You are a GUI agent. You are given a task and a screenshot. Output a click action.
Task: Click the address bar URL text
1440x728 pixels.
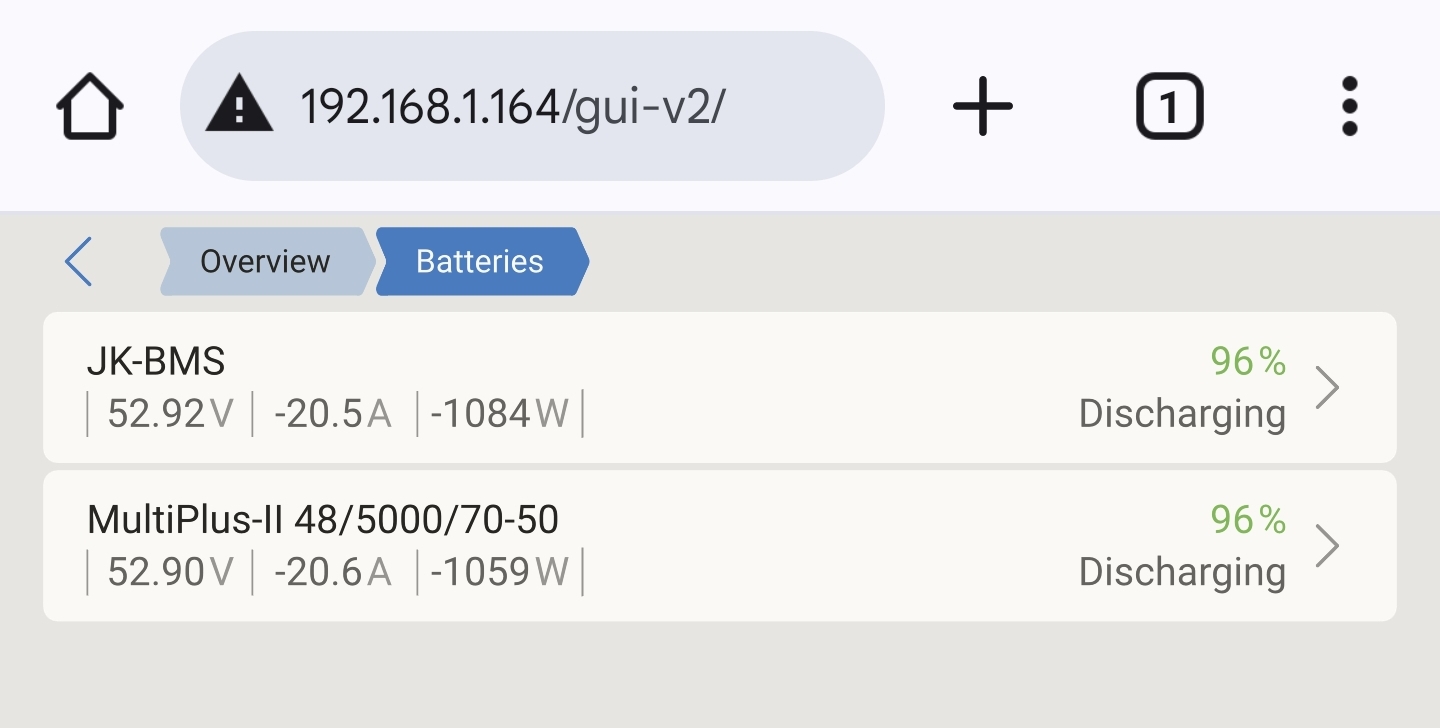(512, 106)
